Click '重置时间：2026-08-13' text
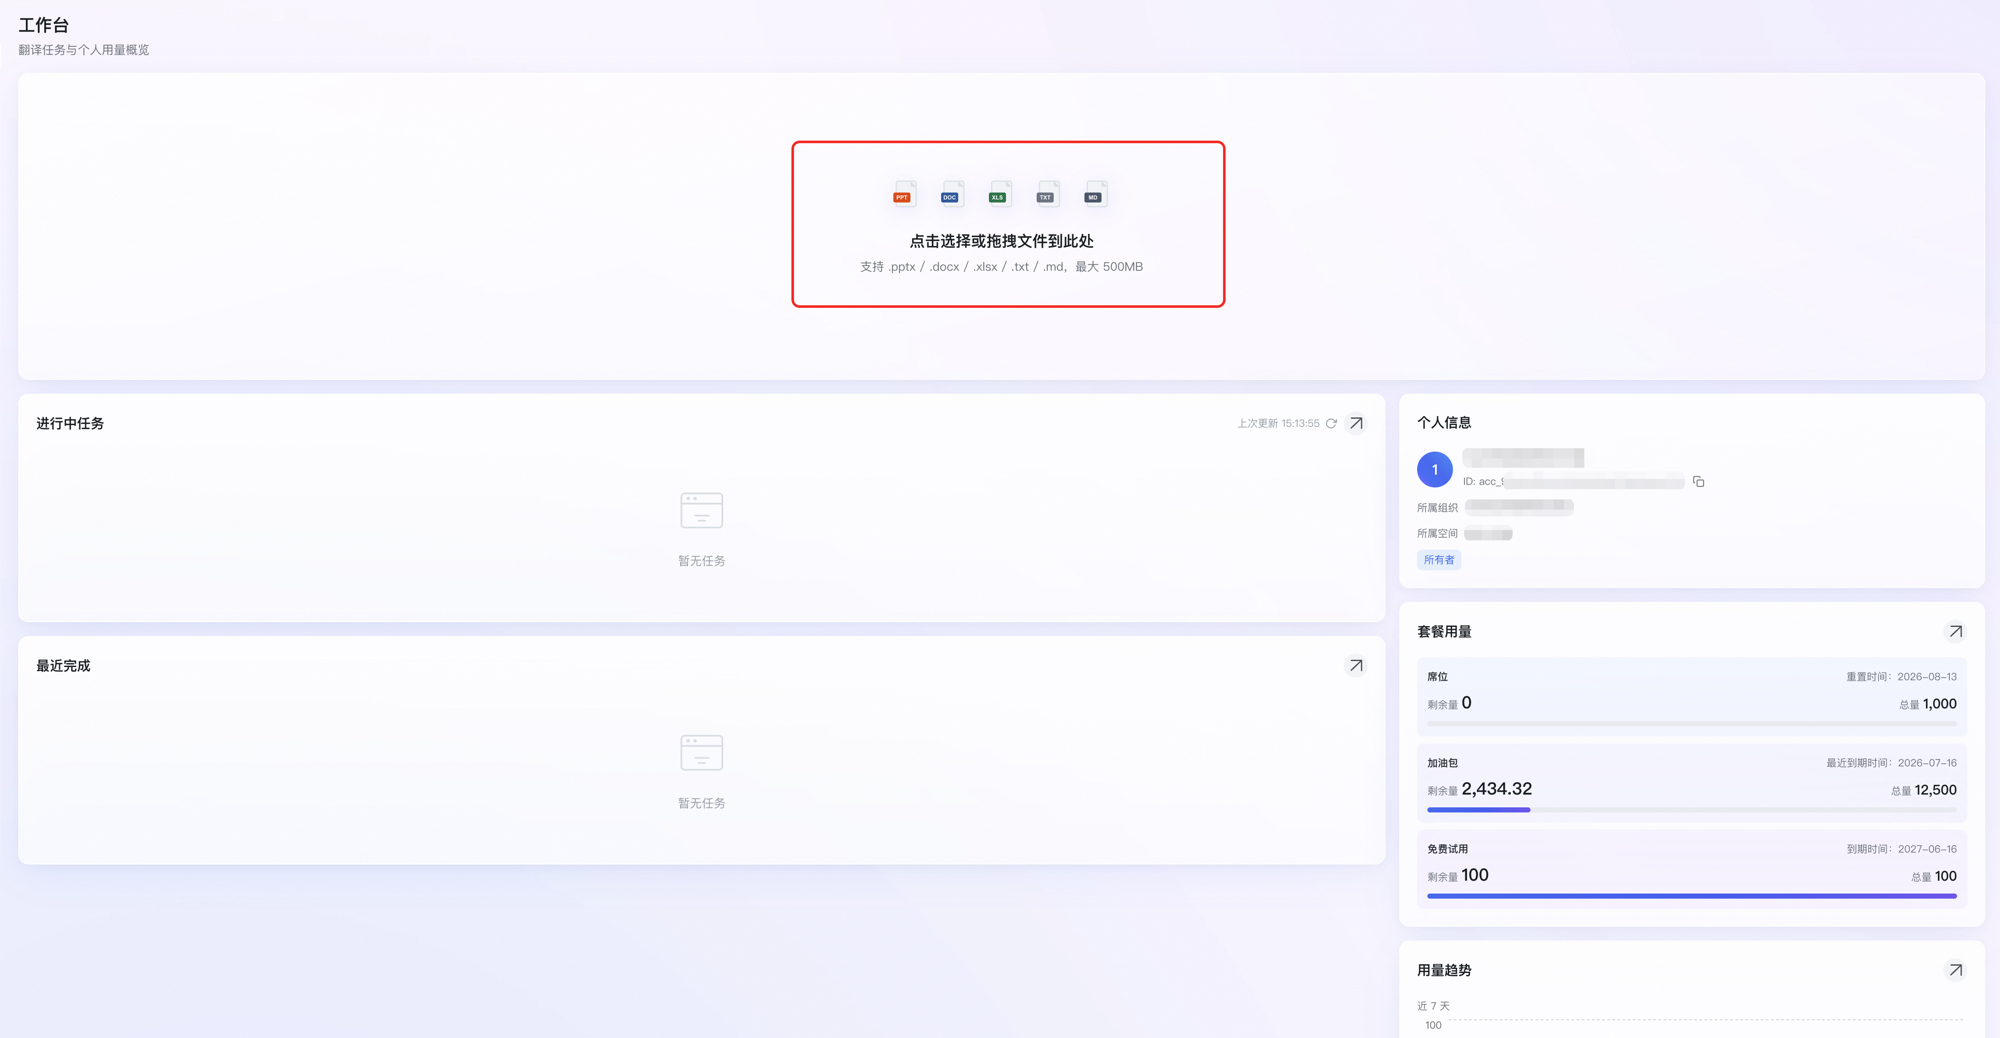The width and height of the screenshot is (2000, 1038). click(x=1901, y=677)
